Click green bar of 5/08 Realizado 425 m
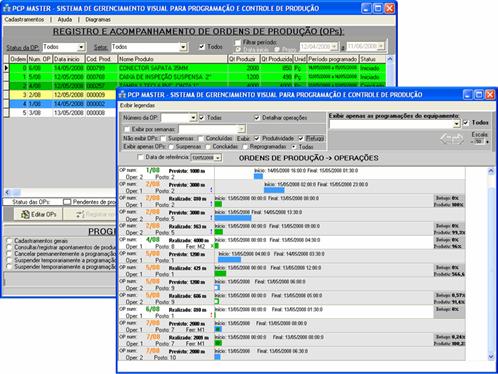This screenshot has height=374, width=498. (x=220, y=274)
